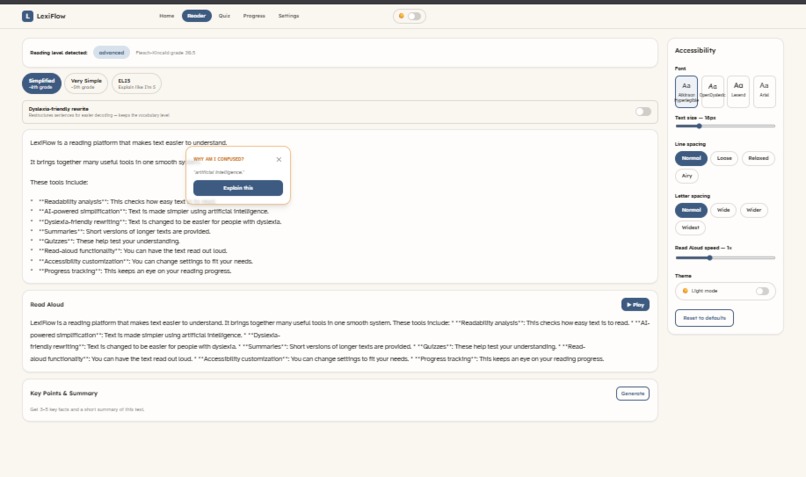
Task: Adjust the Read Aloud speed slider
Action: [x=725, y=258]
